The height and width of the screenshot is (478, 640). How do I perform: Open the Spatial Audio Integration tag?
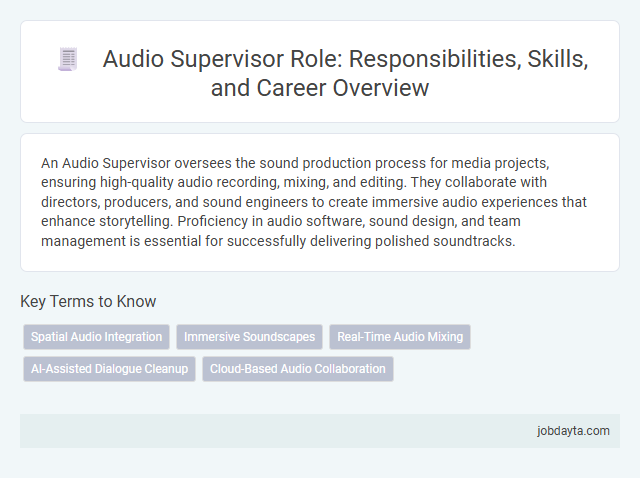(x=96, y=337)
